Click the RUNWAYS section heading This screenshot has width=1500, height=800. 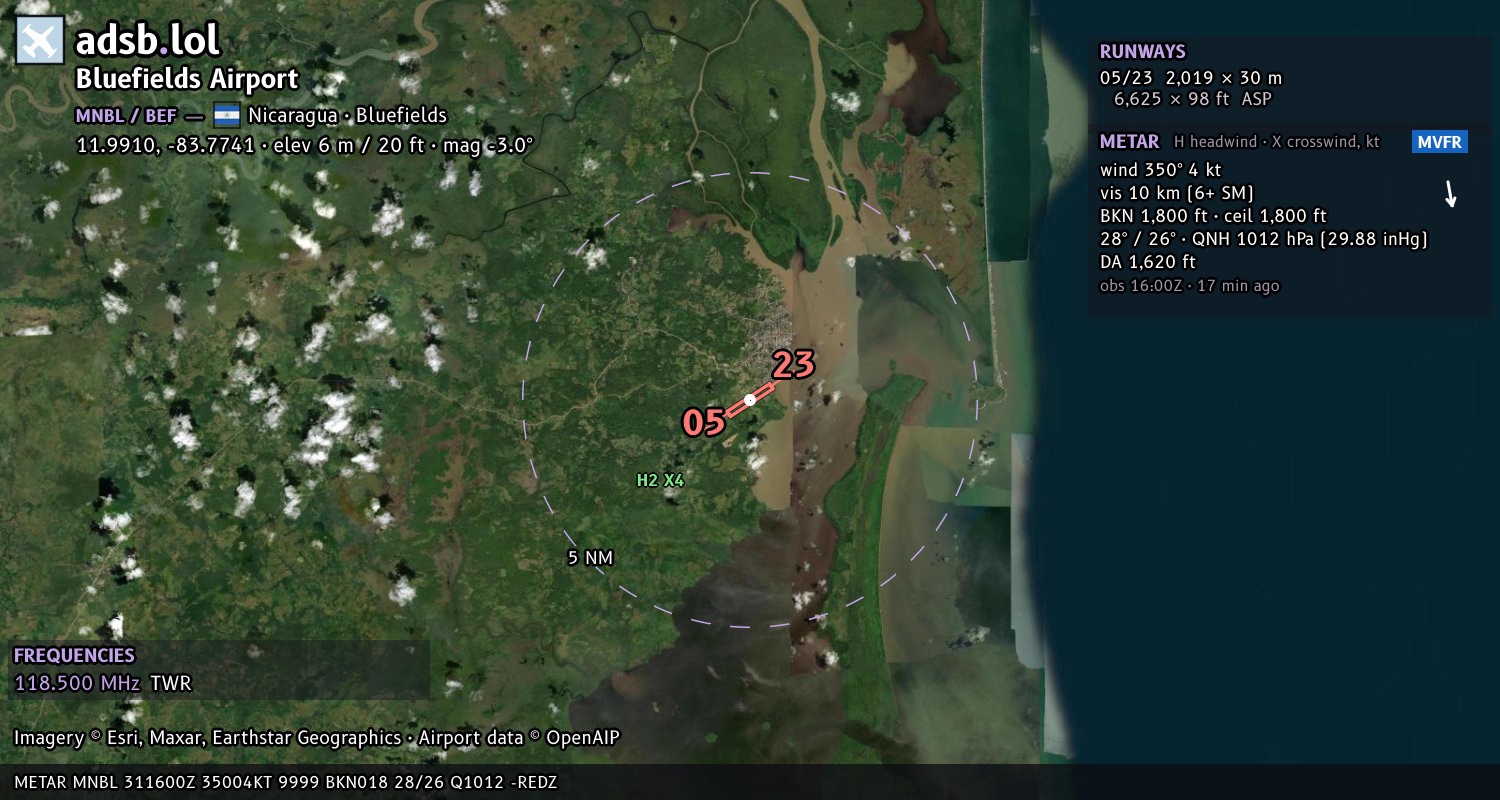point(1142,52)
